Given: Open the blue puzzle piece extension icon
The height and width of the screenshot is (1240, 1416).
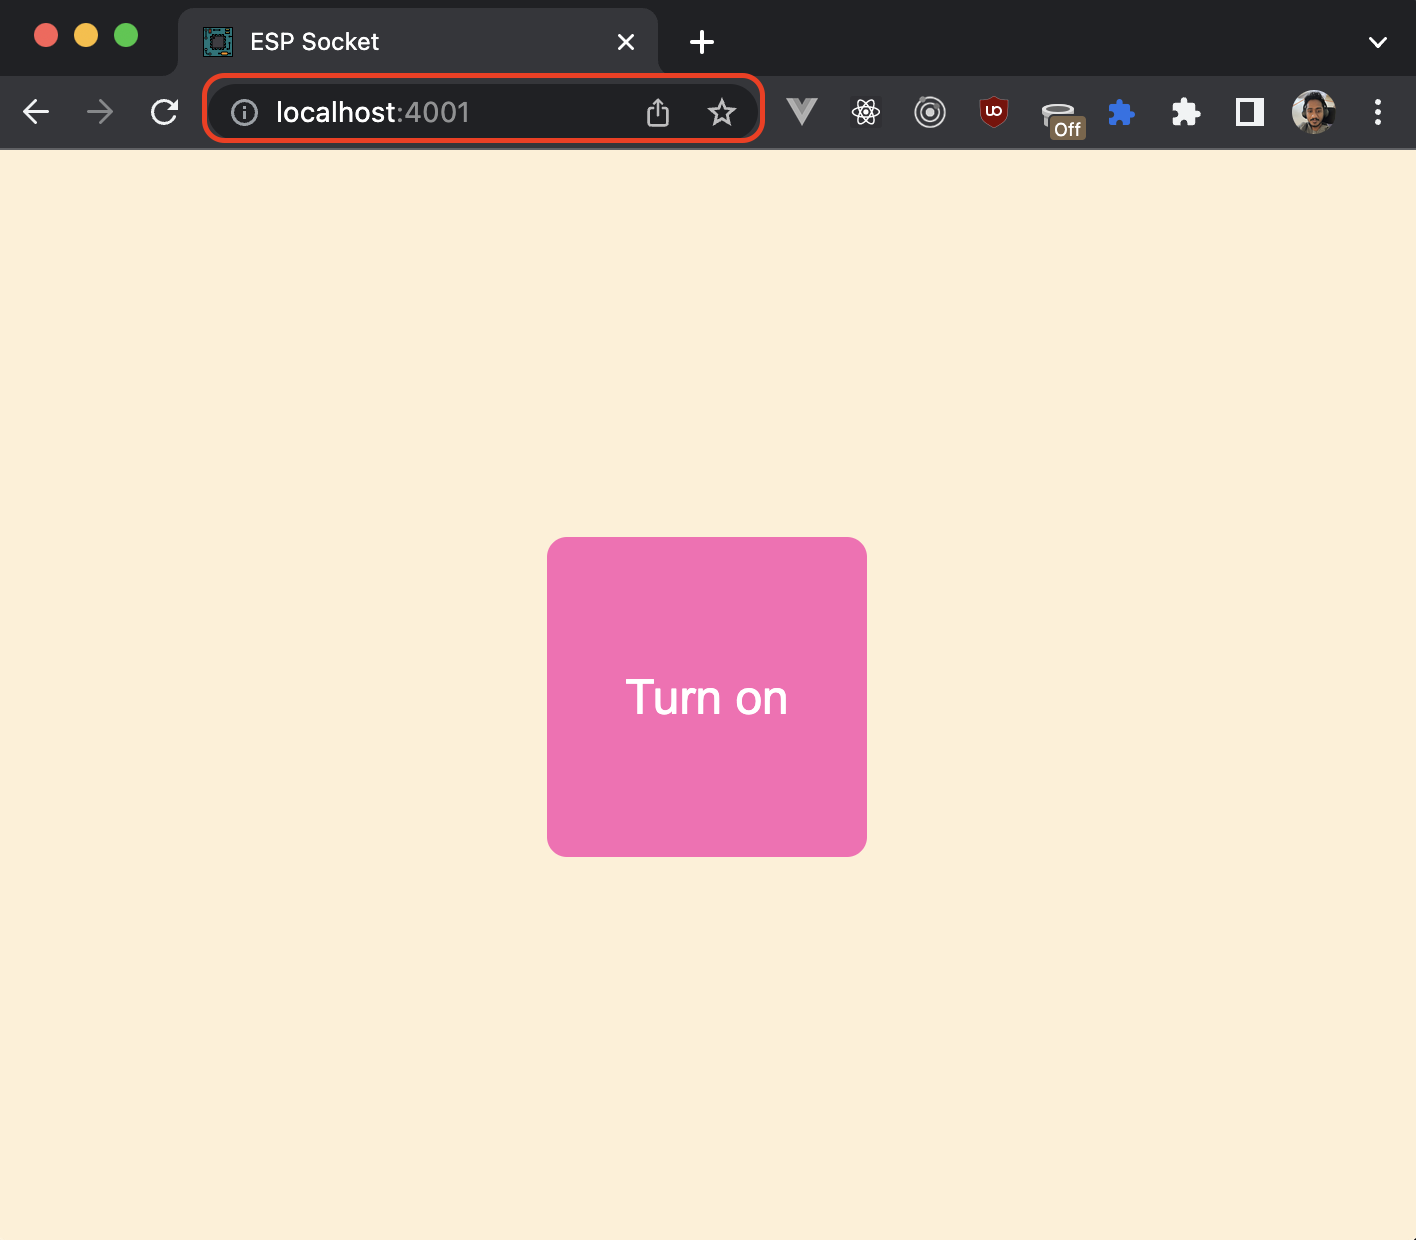Looking at the screenshot, I should point(1121,112).
